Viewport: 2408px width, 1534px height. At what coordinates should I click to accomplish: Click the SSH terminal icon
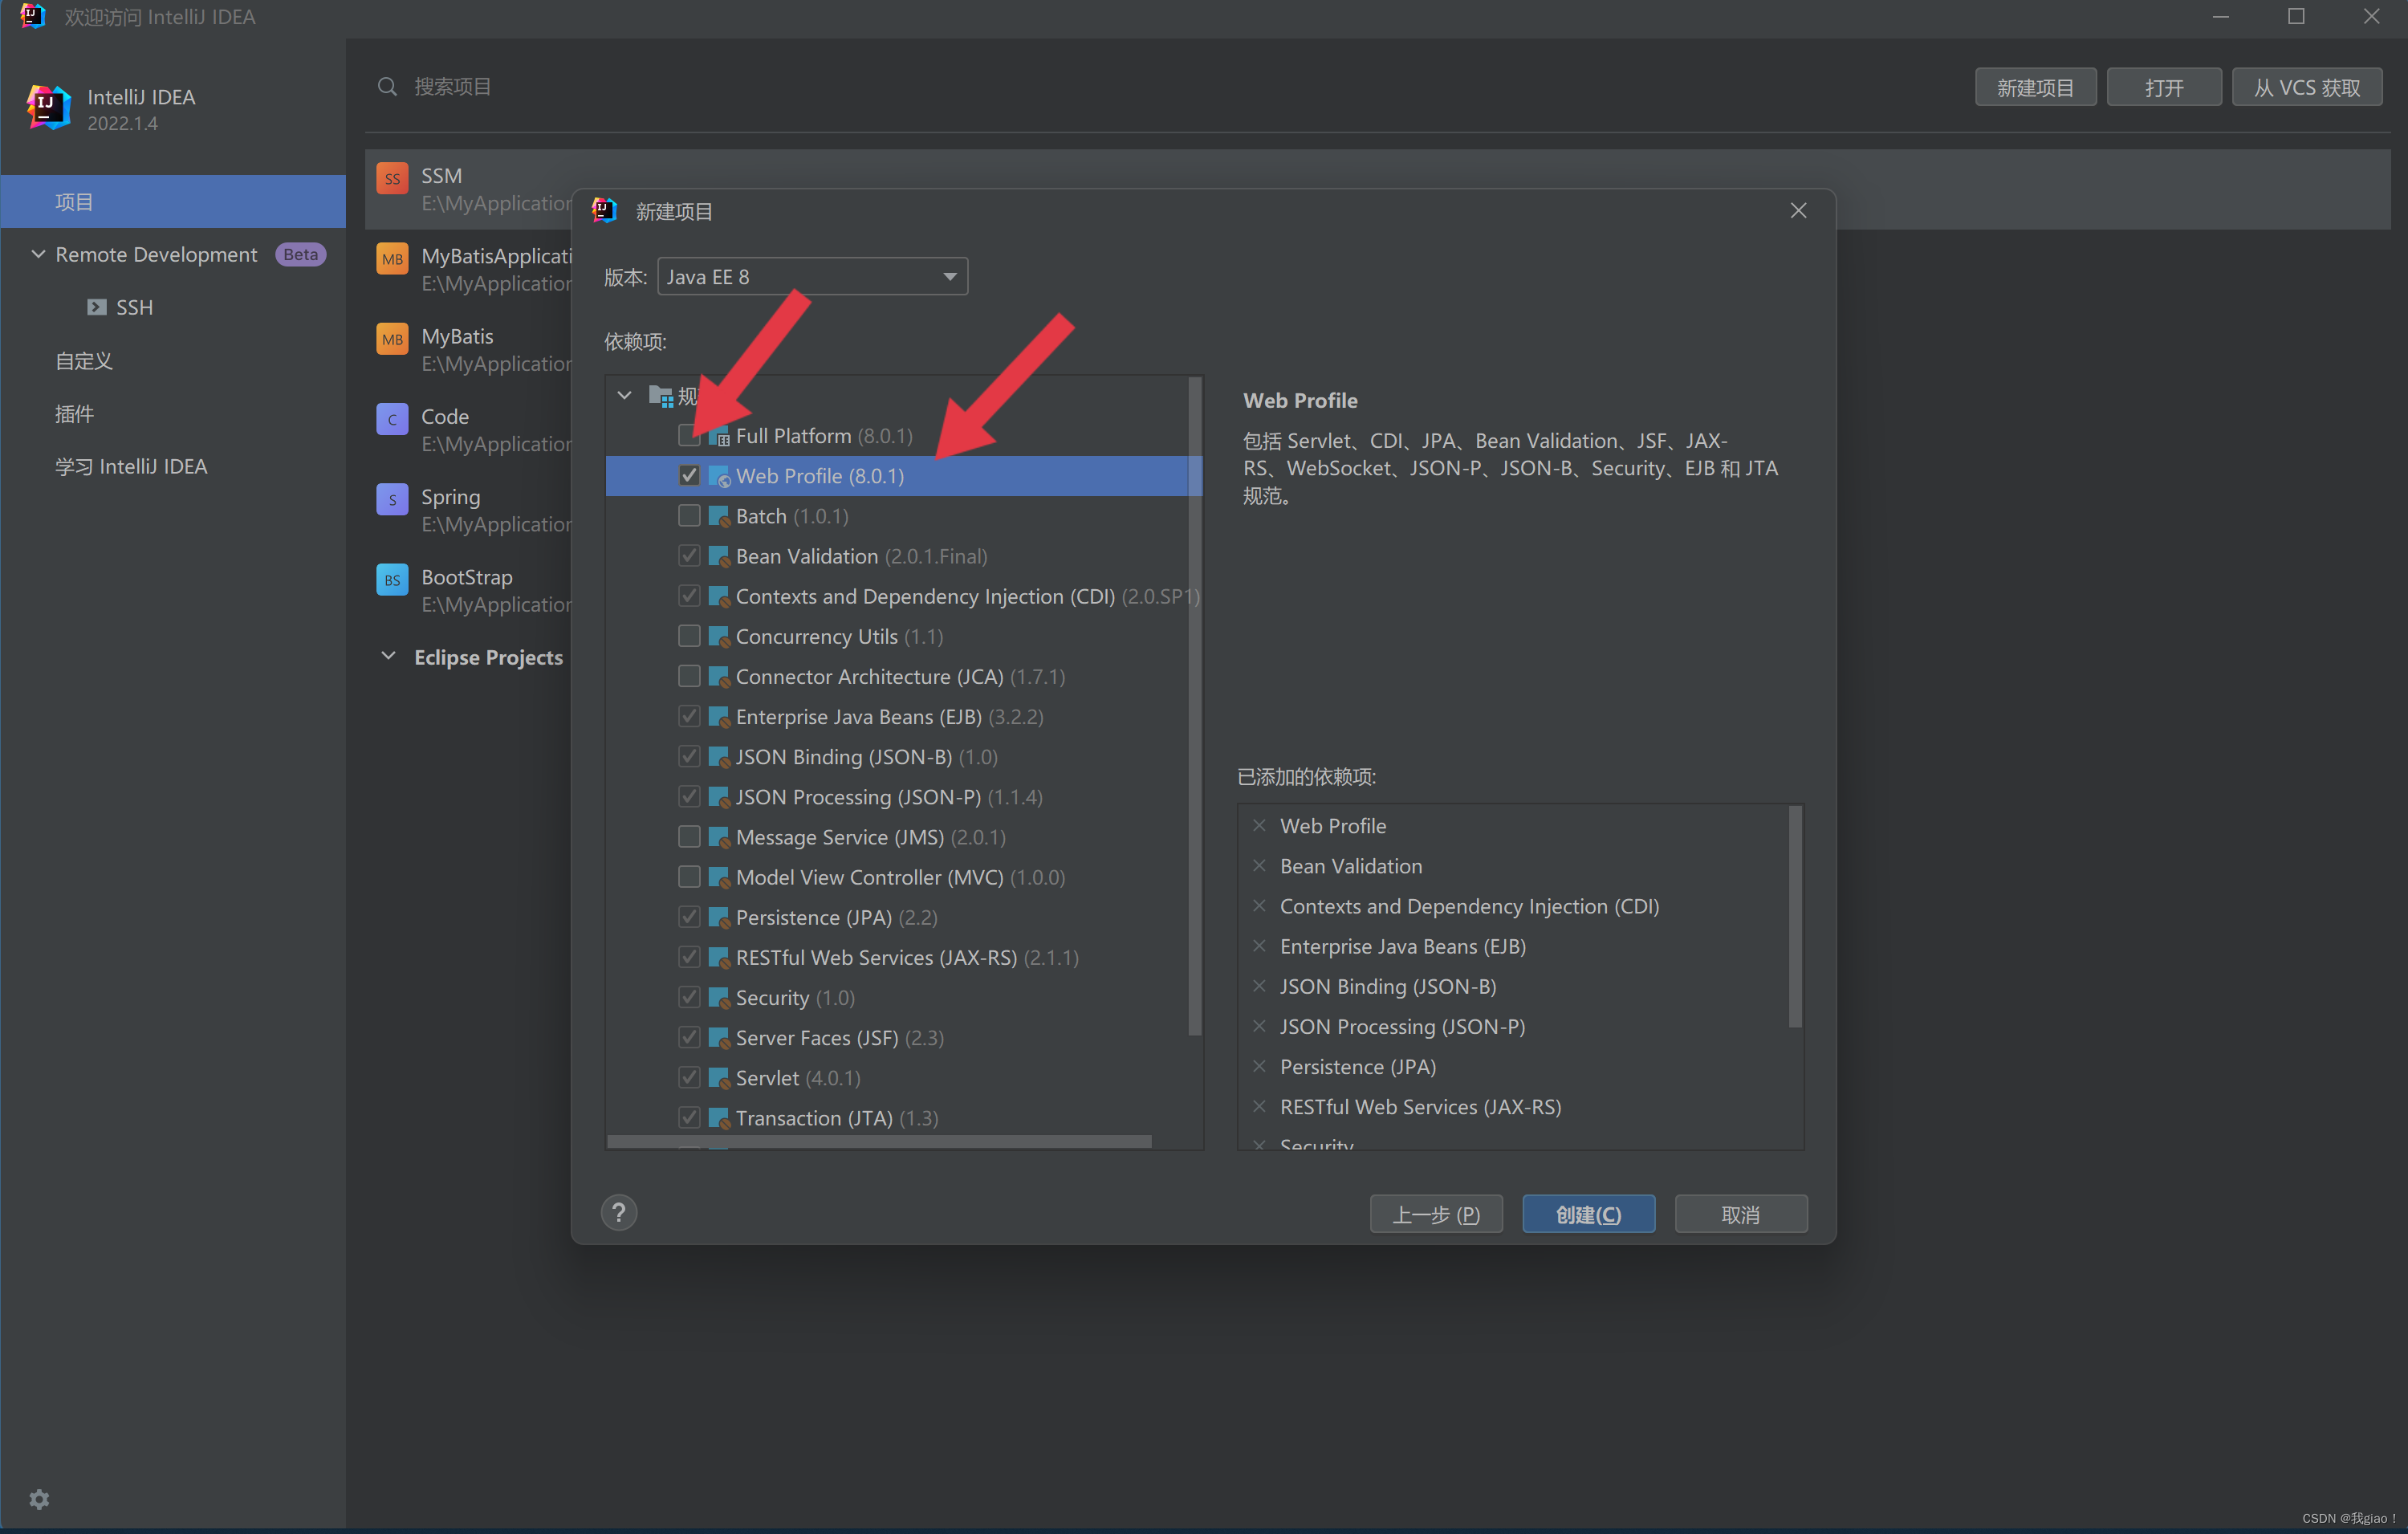pos(96,307)
